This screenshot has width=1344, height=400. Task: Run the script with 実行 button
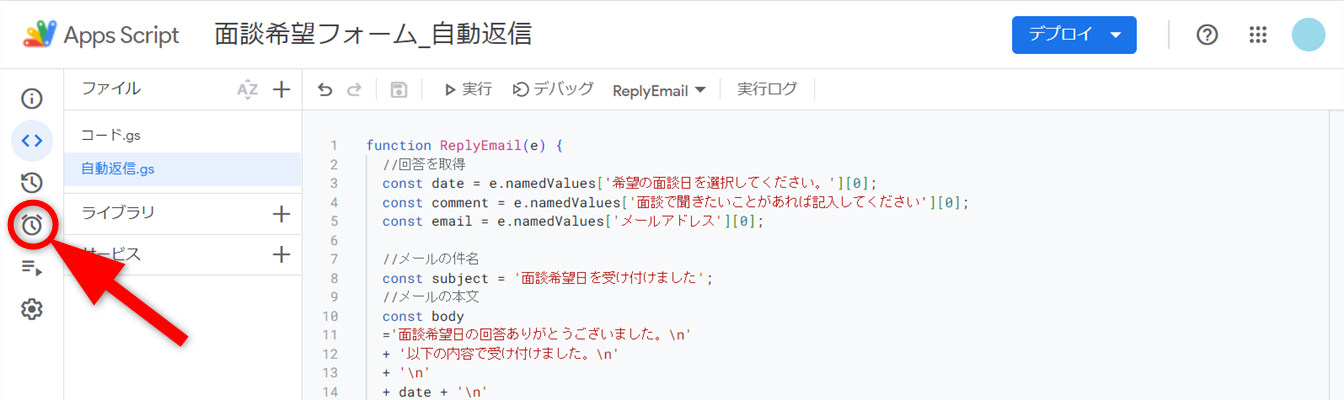(468, 90)
